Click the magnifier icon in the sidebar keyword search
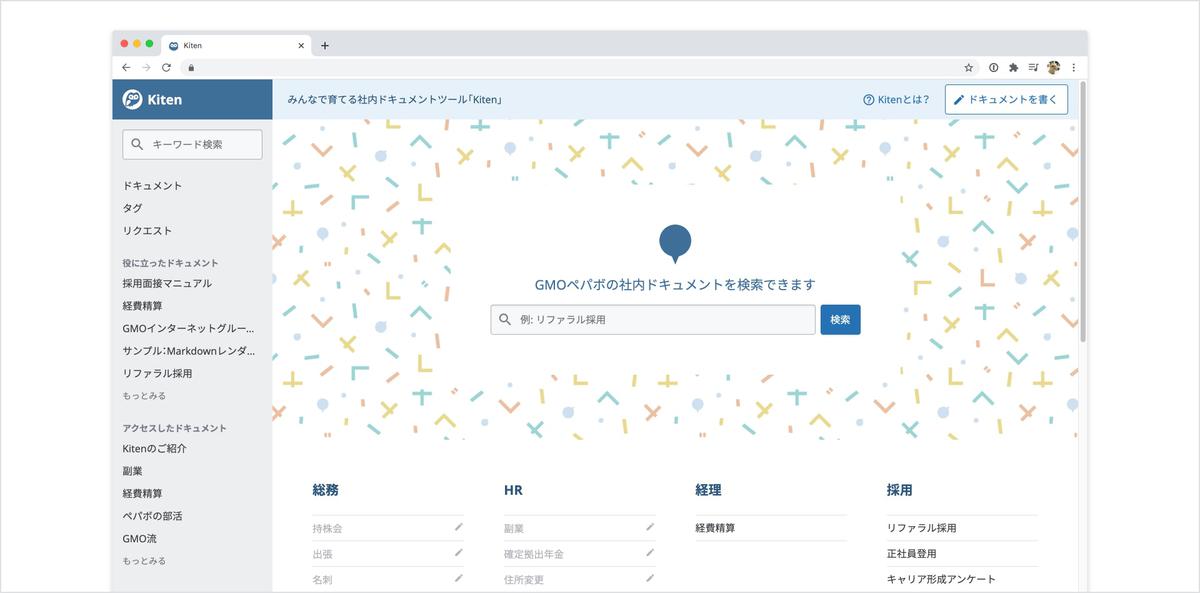This screenshot has width=1200, height=593. tap(137, 143)
